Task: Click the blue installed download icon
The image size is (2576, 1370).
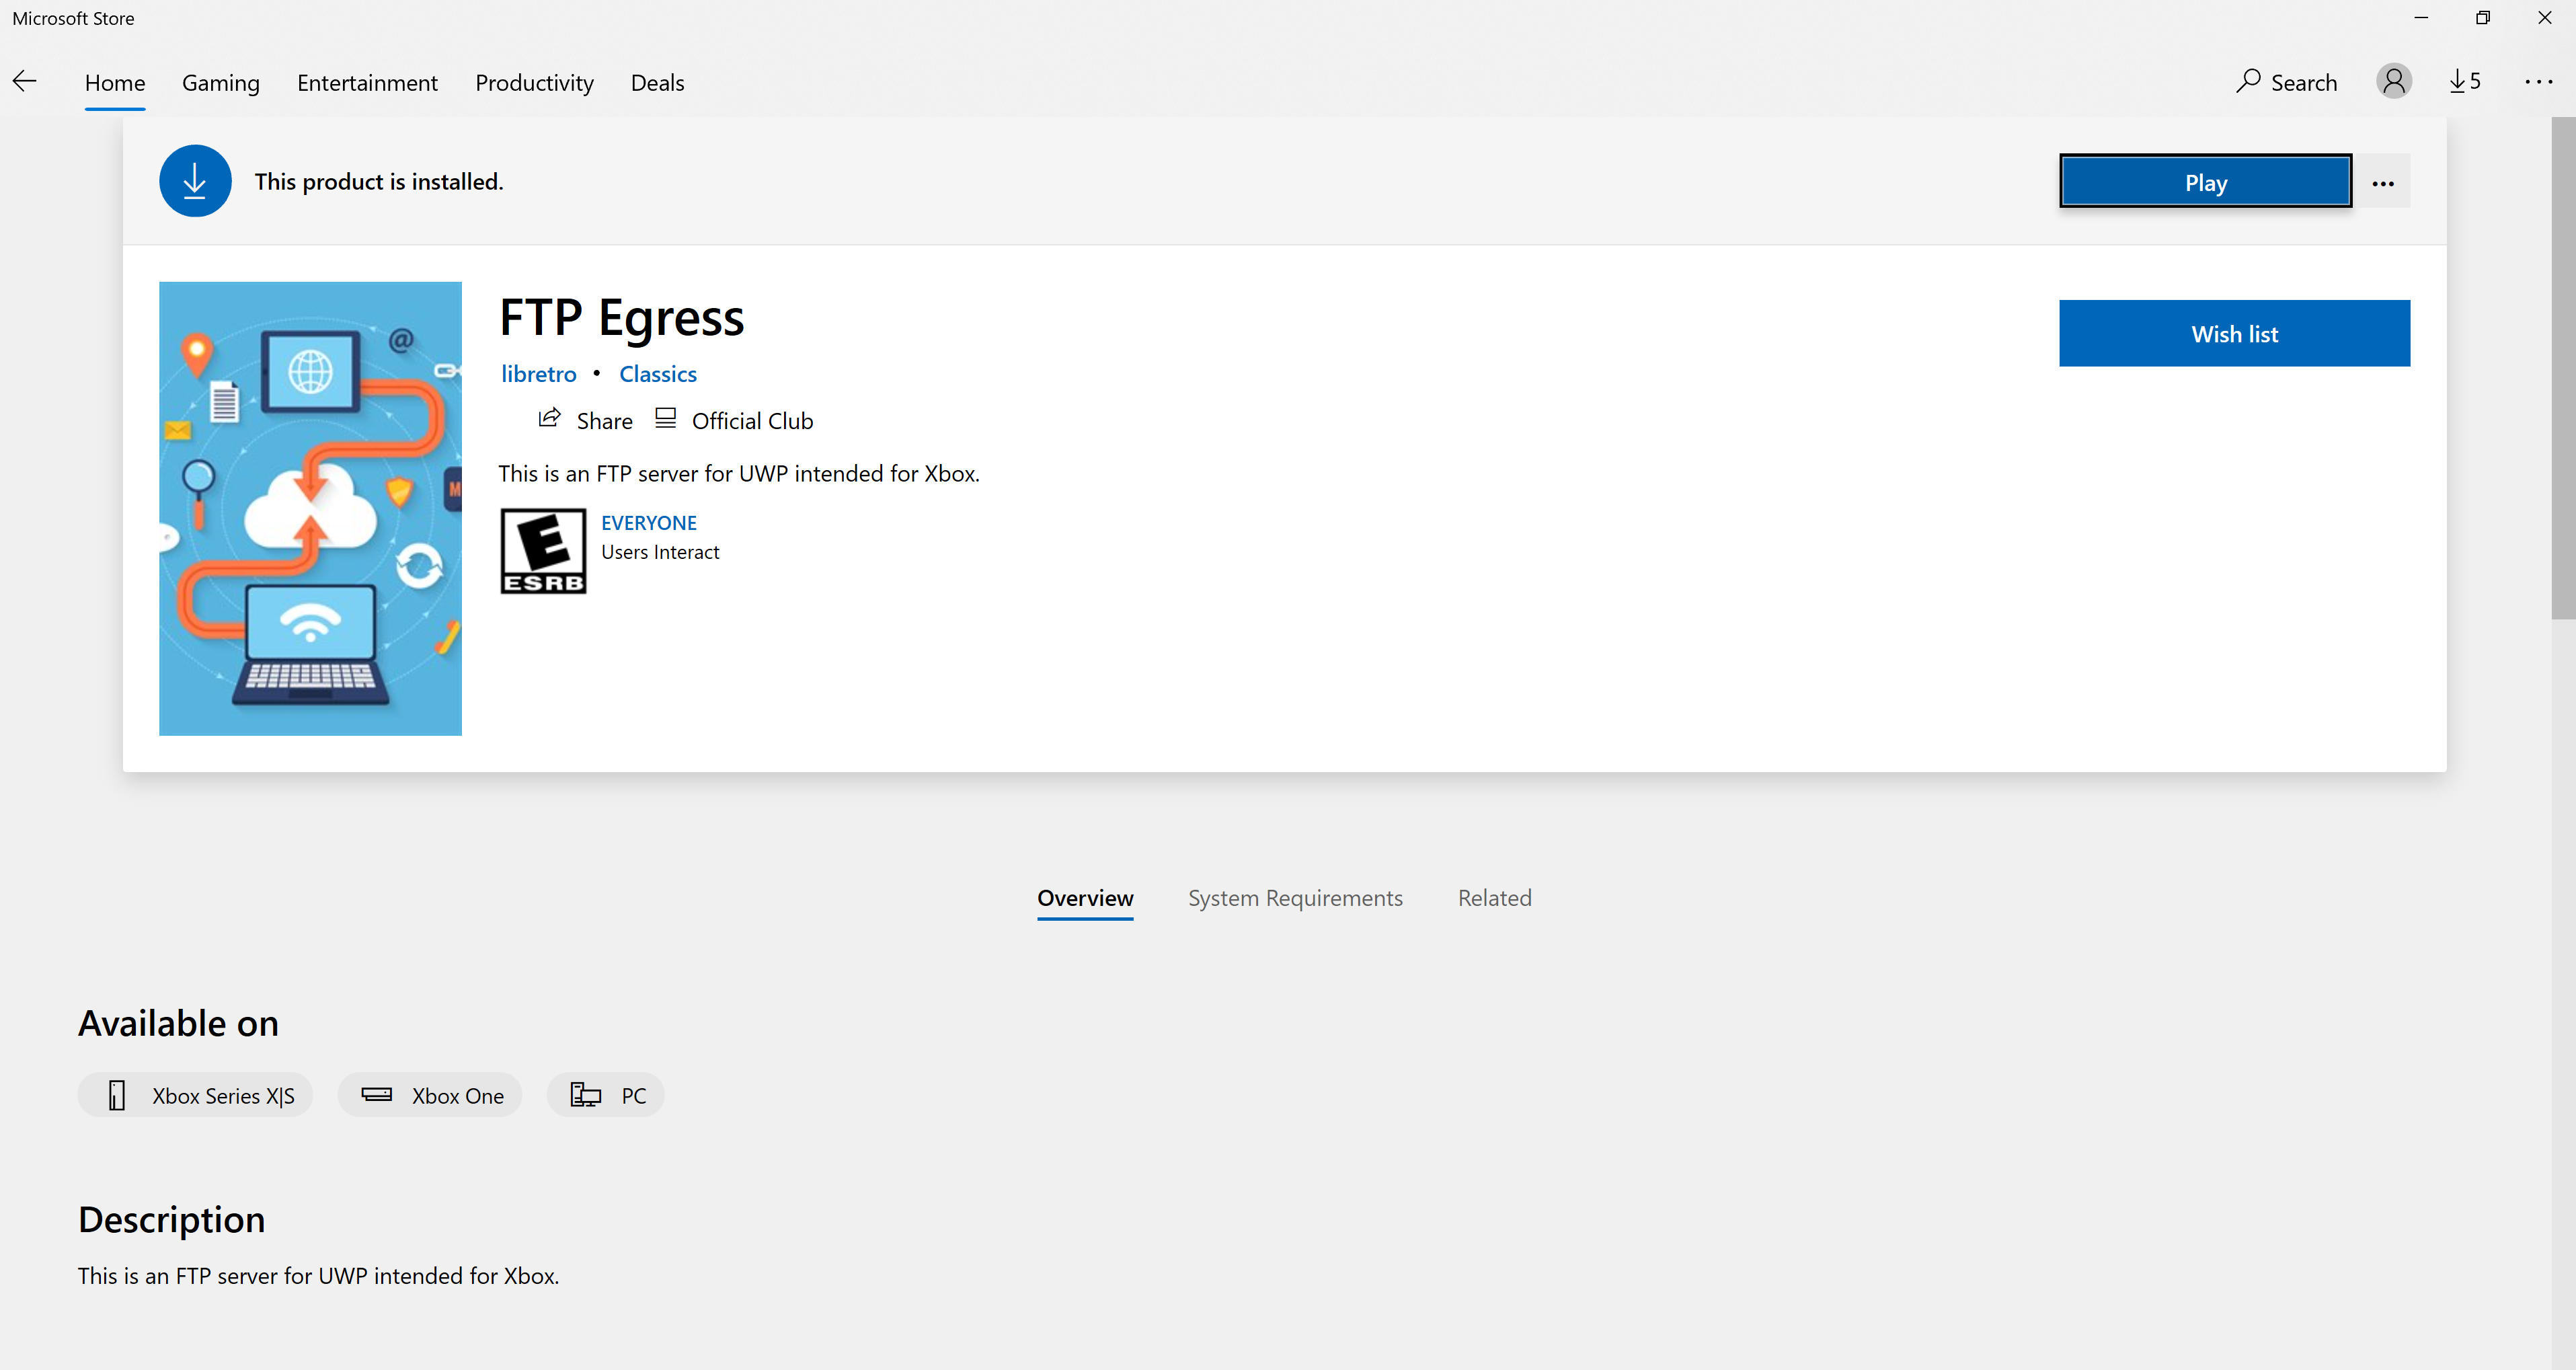Action: coord(195,181)
